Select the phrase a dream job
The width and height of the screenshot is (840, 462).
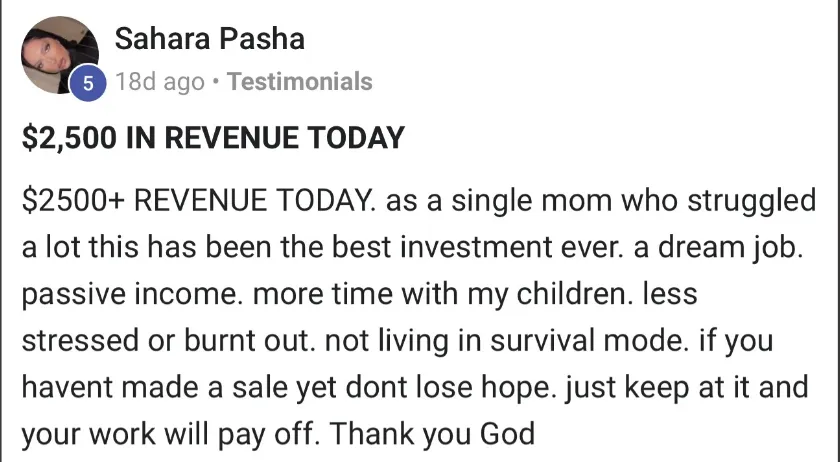pyautogui.click(x=718, y=249)
